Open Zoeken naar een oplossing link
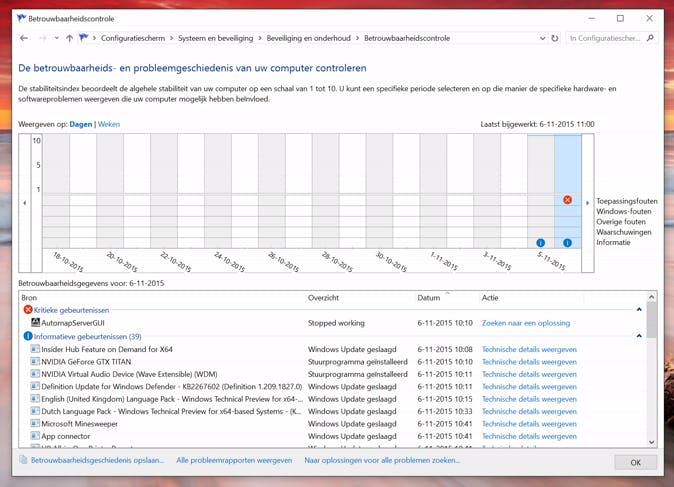Viewport: 674px width, 487px height. (526, 323)
